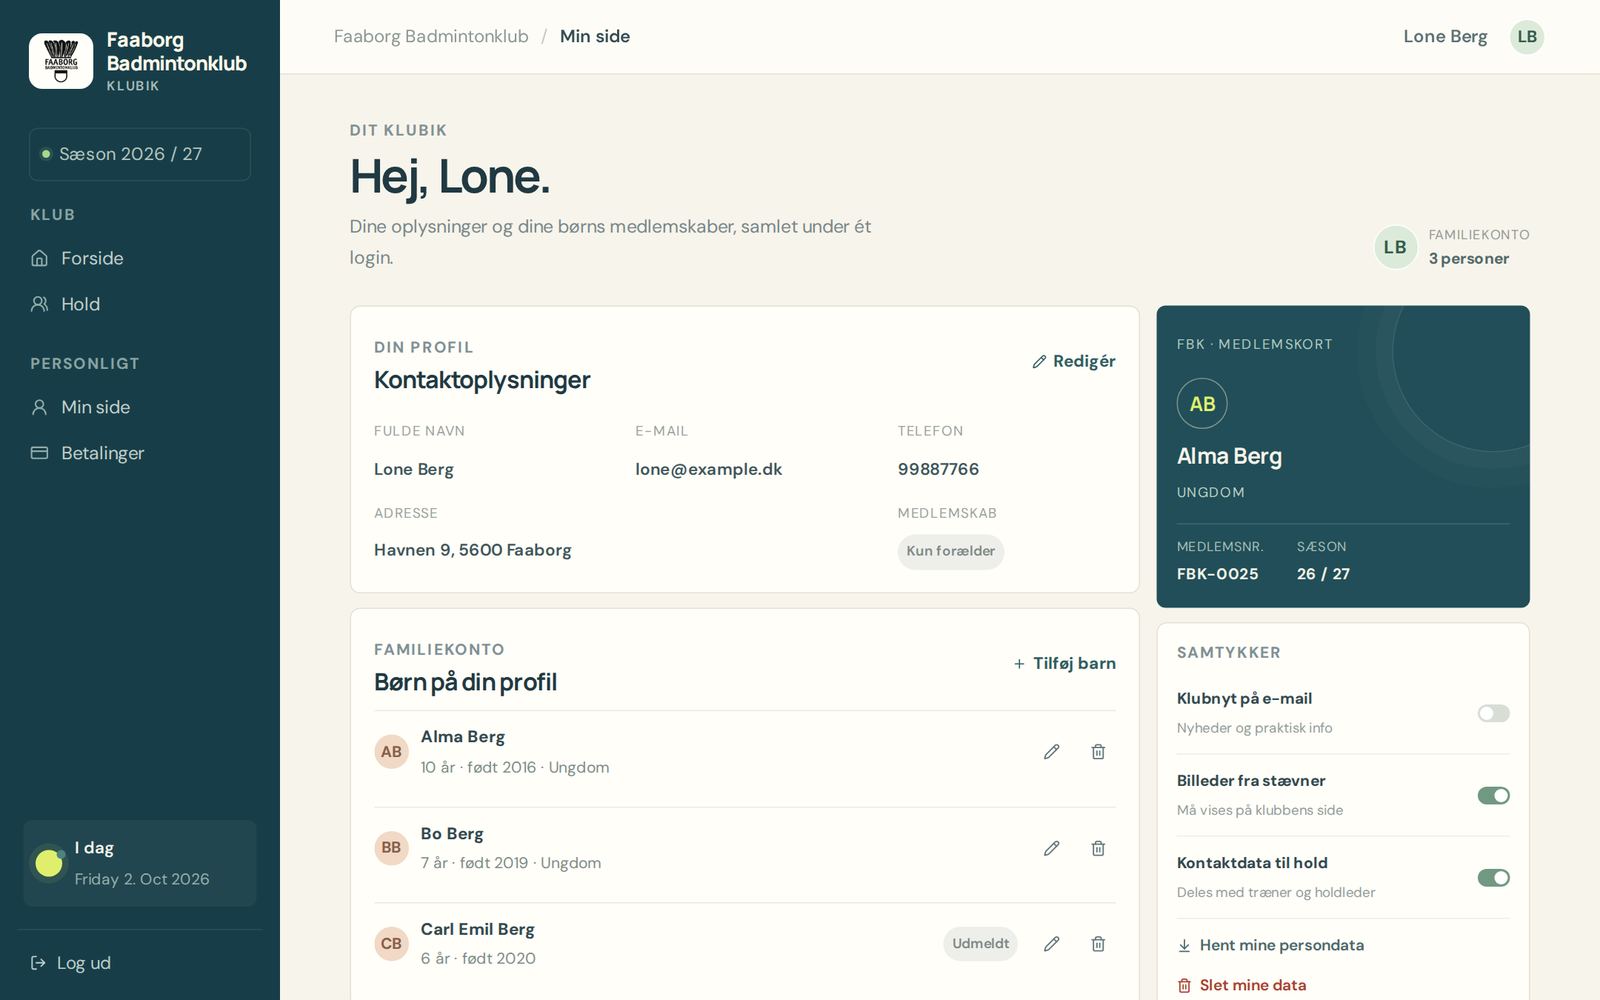Enable the Klubnyt på e-mail toggle
This screenshot has height=1000, width=1600.
click(1493, 713)
